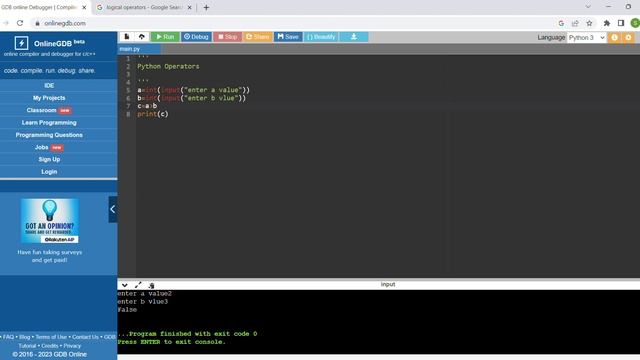Click code line 8 'print(c)'
640x360 pixels.
coord(153,114)
